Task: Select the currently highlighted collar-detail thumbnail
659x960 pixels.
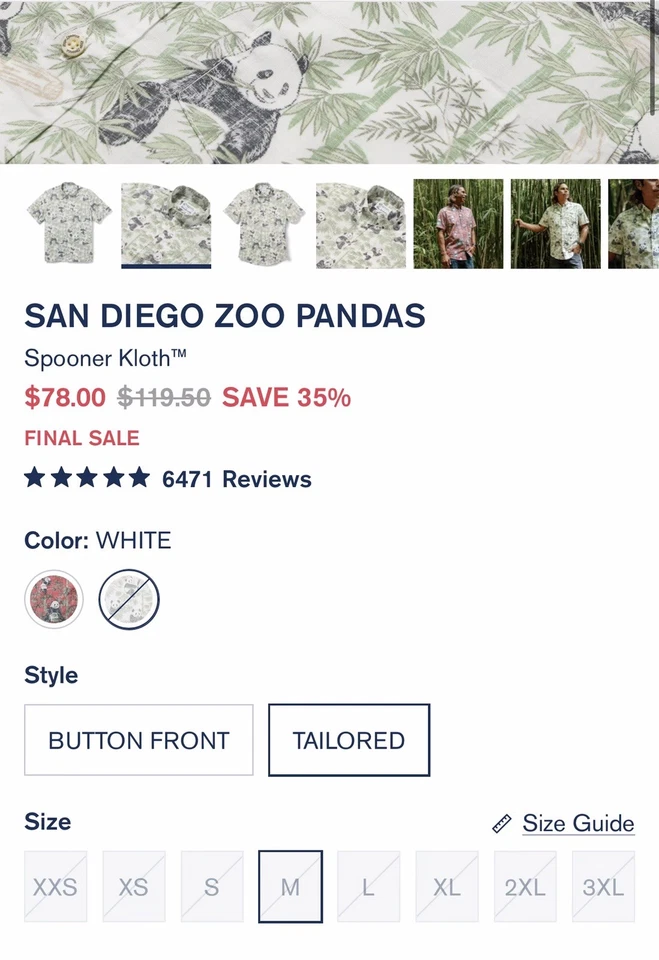Action: (167, 222)
